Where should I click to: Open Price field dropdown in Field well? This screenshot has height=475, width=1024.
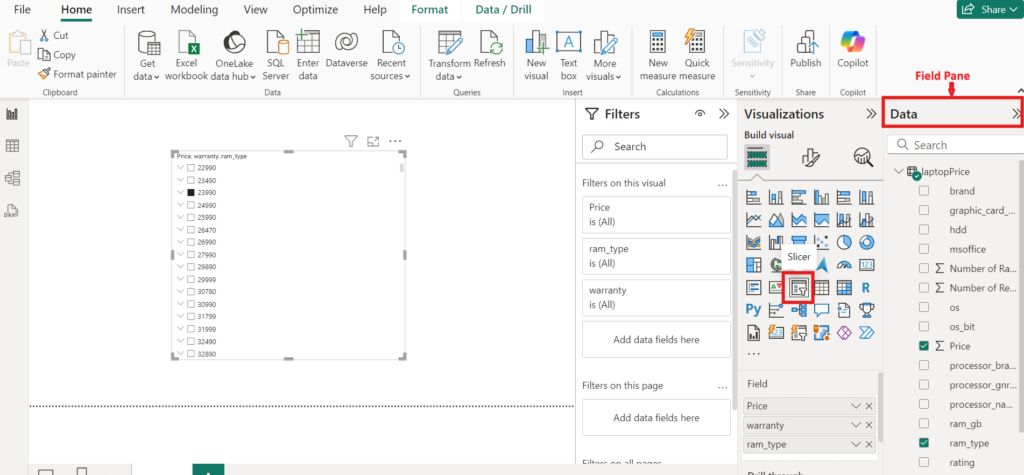coord(856,406)
